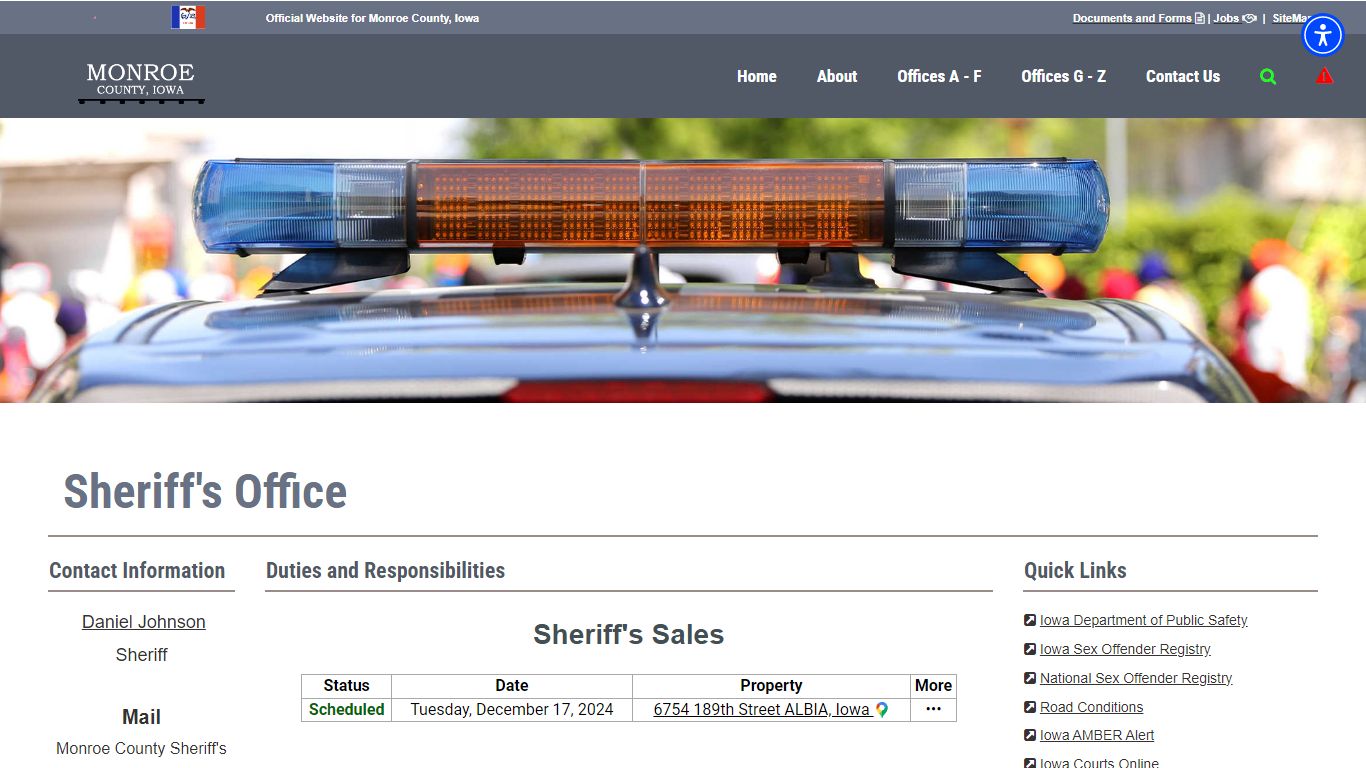Expand the About menu
Image resolution: width=1366 pixels, height=768 pixels.
[x=836, y=76]
